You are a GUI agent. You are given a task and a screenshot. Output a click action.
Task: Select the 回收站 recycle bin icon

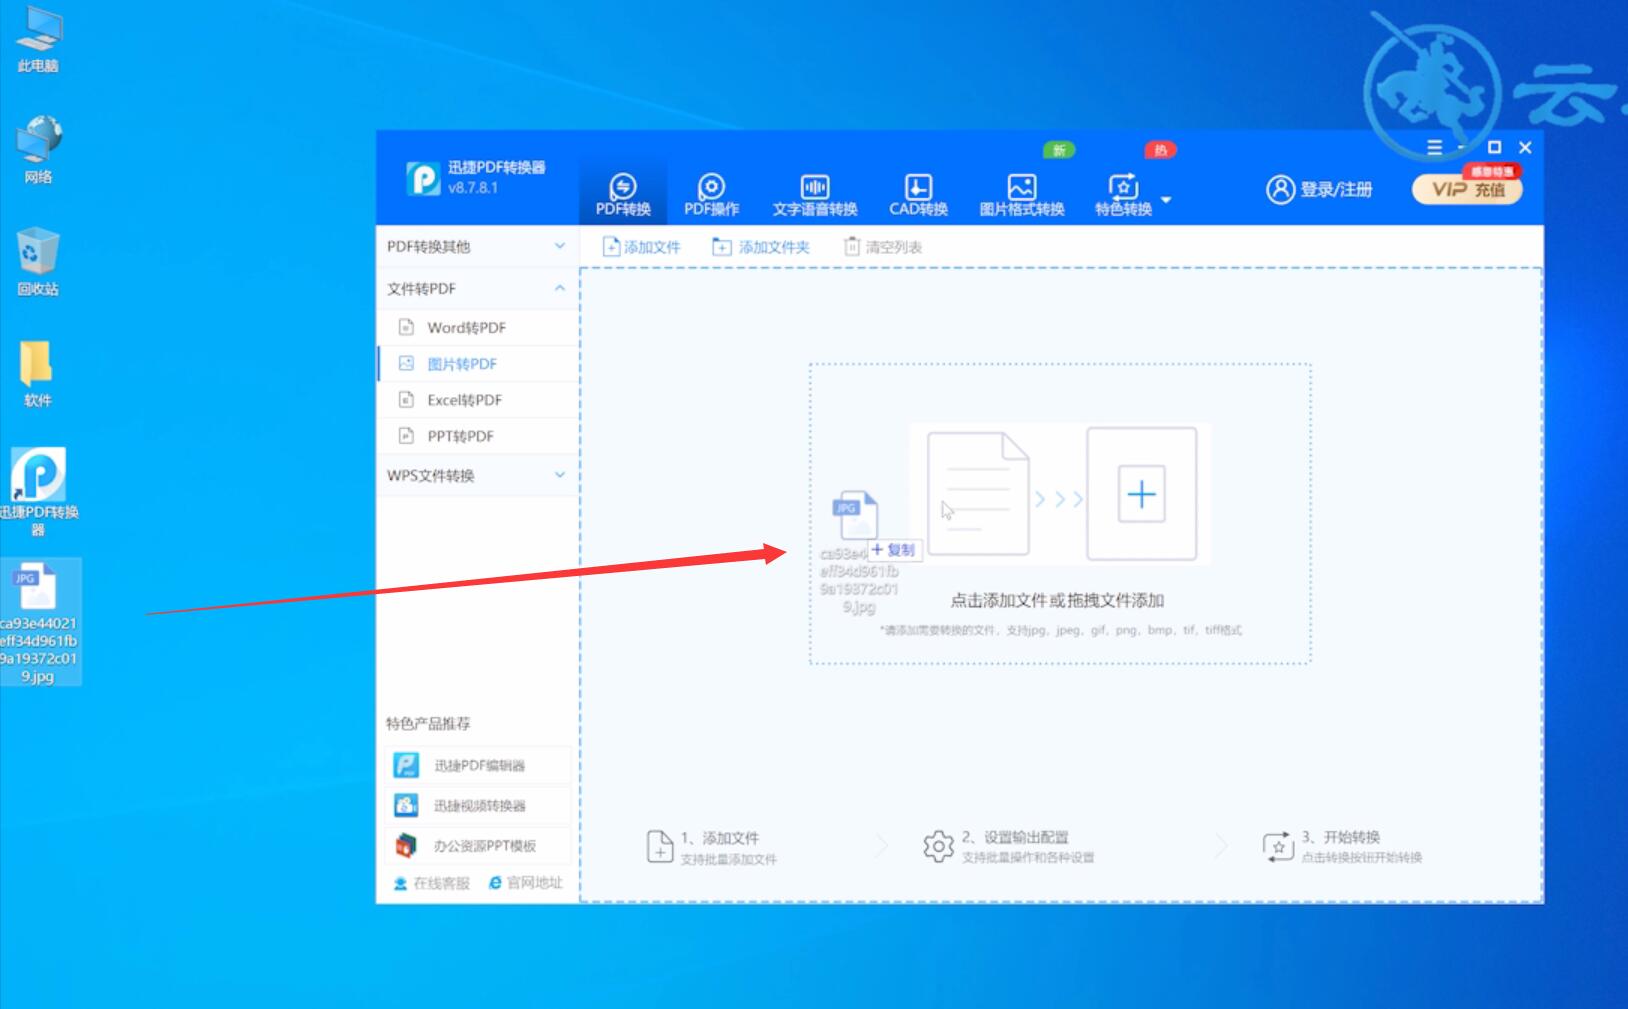(38, 262)
